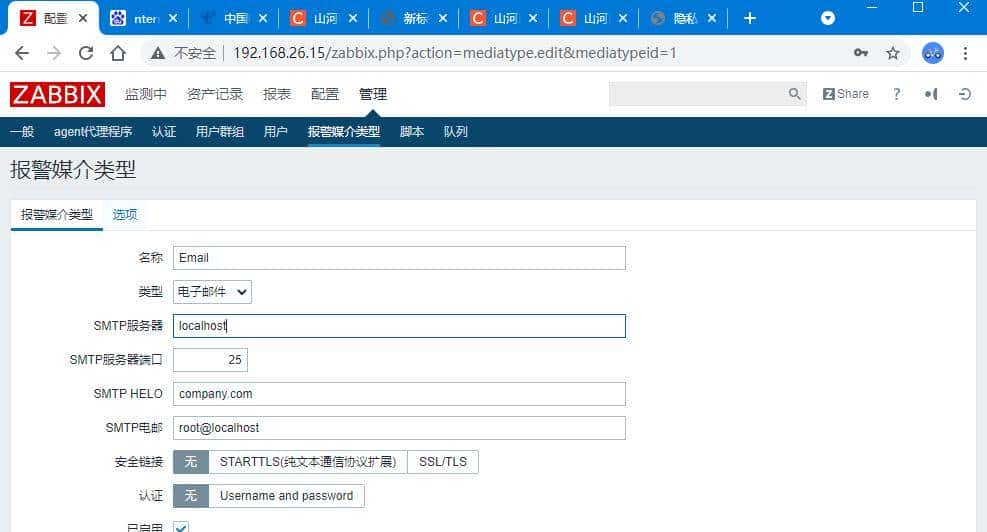Select STARTTLS security option

tap(308, 462)
